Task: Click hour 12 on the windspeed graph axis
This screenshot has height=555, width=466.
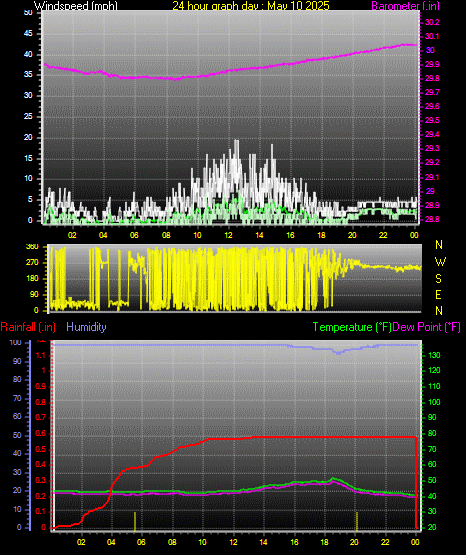Action: [228, 235]
